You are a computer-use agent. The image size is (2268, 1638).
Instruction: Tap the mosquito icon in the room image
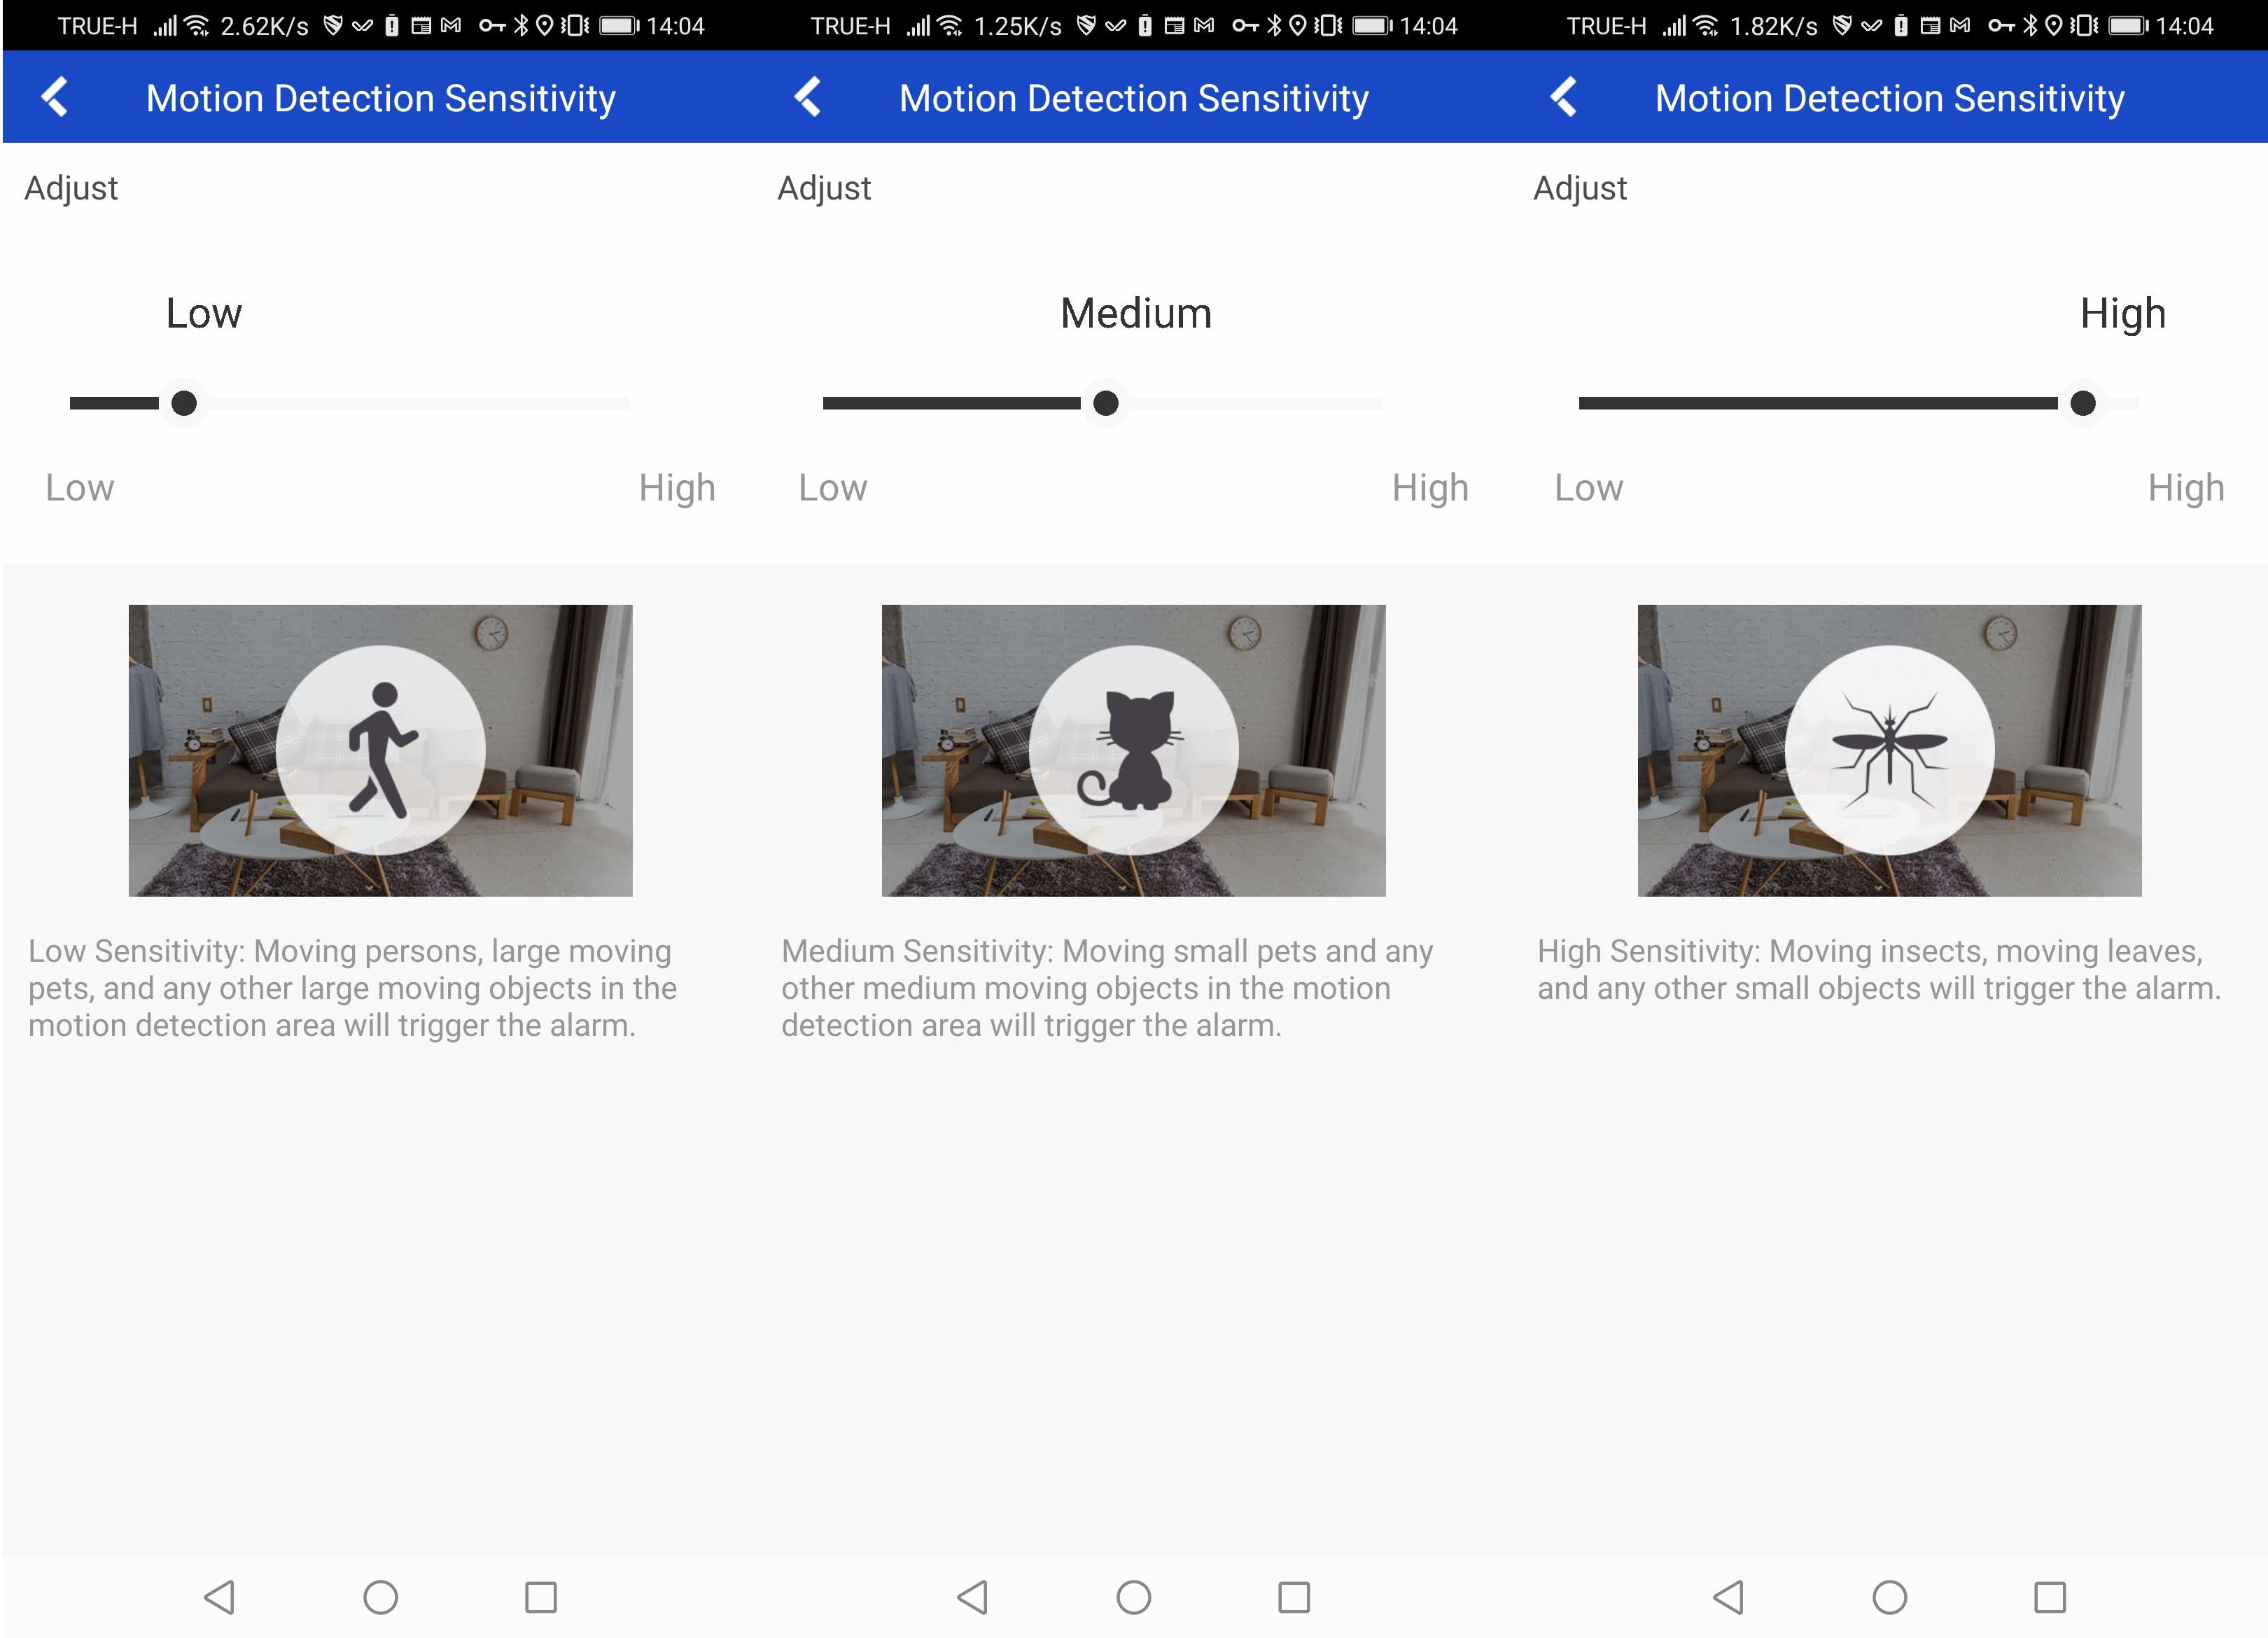click(x=1889, y=750)
